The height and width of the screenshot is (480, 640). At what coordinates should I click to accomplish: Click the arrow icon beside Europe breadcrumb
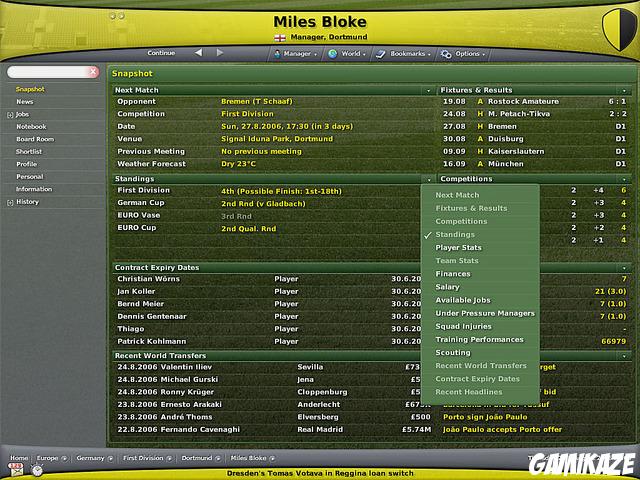[x=64, y=458]
